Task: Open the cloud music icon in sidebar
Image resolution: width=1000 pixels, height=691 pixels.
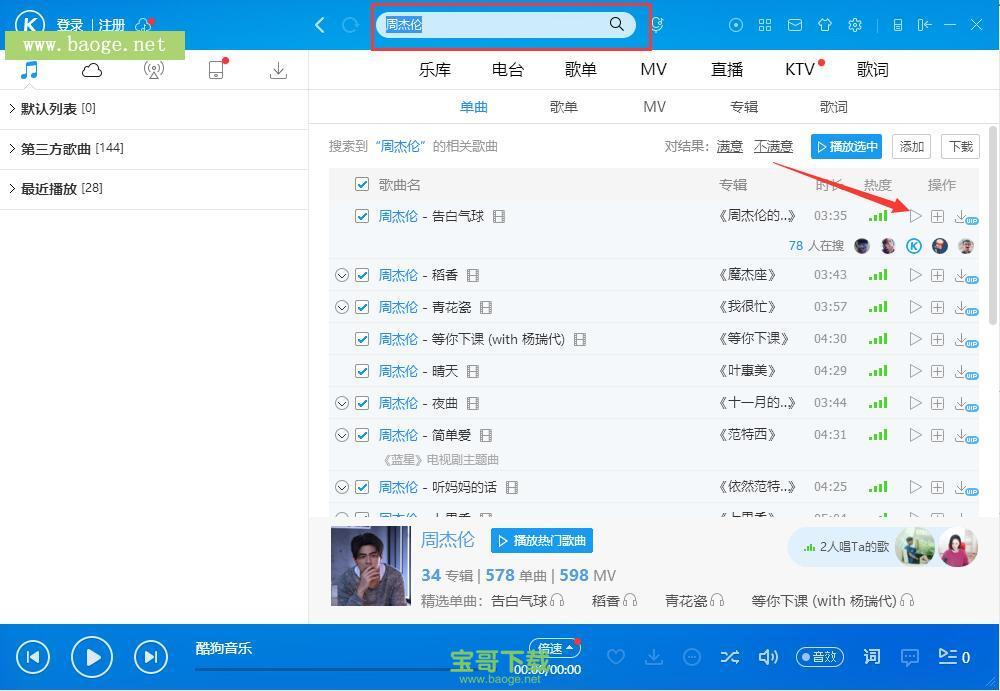Action: click(x=91, y=70)
